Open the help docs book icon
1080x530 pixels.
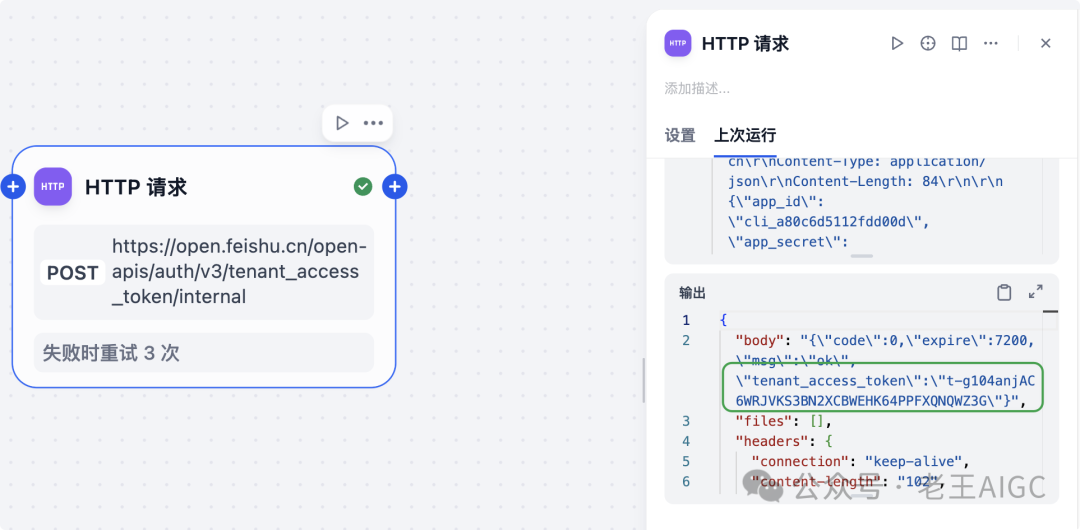coord(959,43)
